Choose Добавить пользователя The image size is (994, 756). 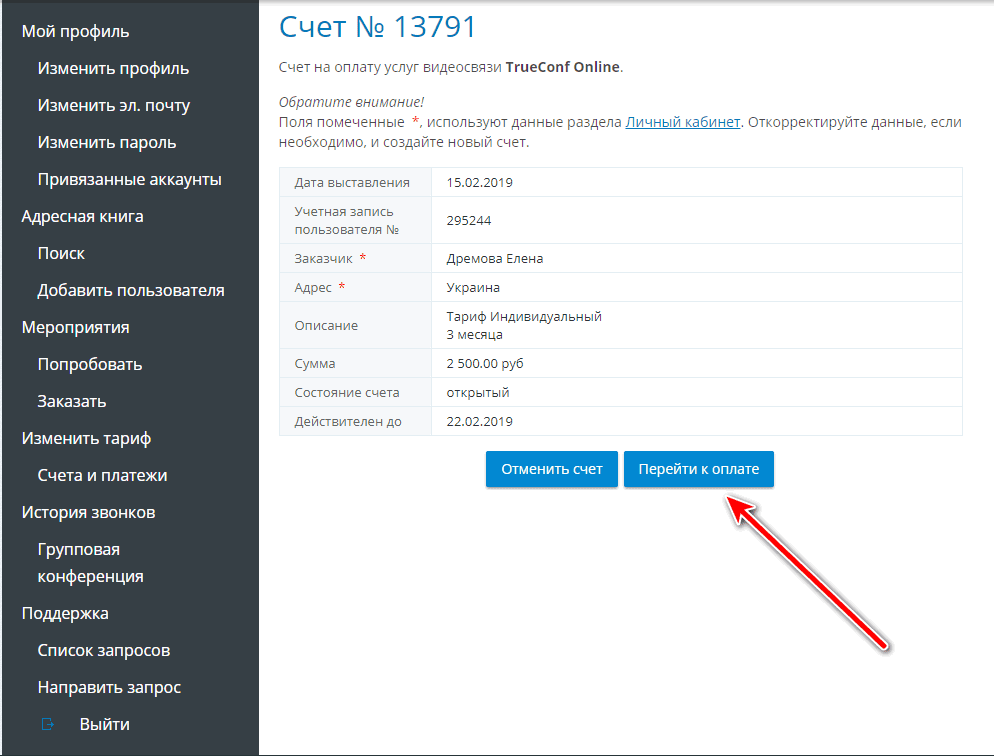point(131,290)
